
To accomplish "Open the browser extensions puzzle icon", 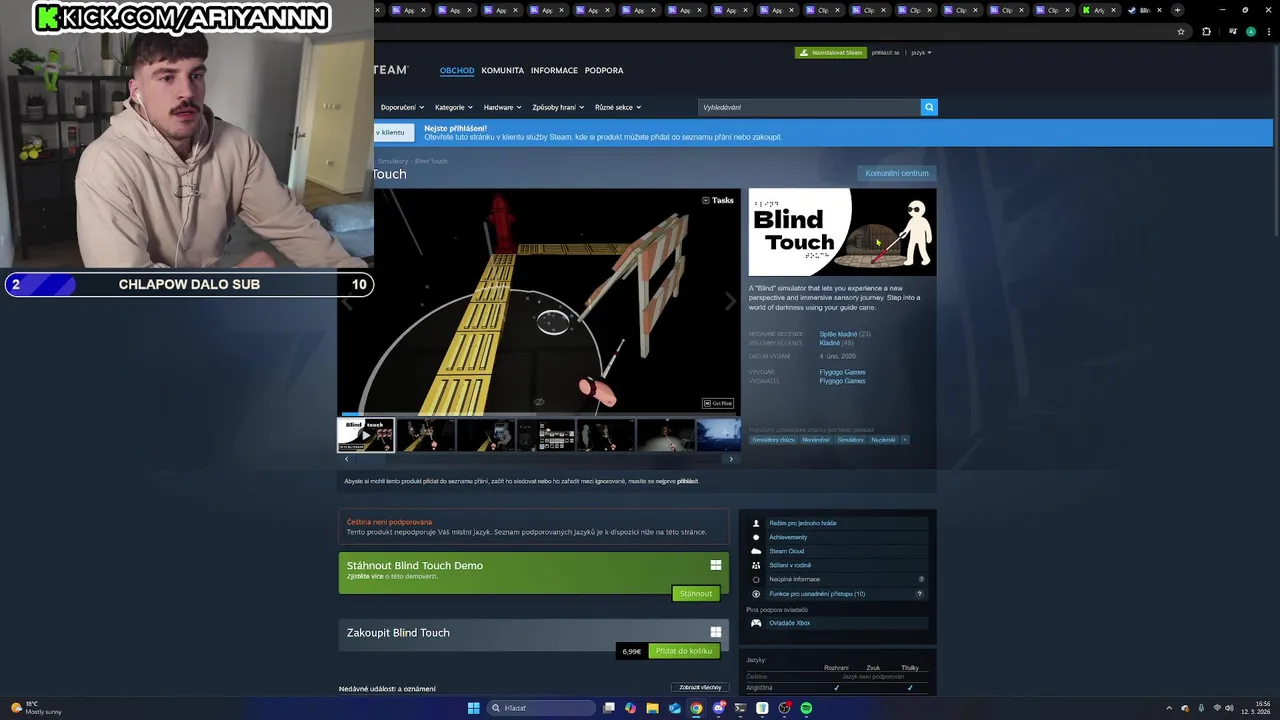I will (x=1206, y=31).
